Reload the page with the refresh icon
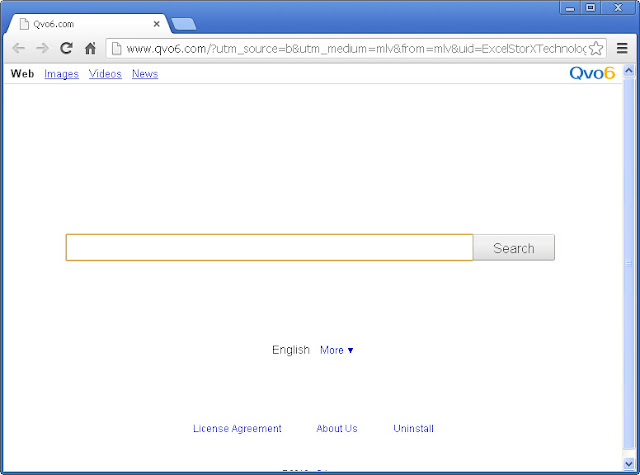The image size is (640, 475). pos(66,48)
